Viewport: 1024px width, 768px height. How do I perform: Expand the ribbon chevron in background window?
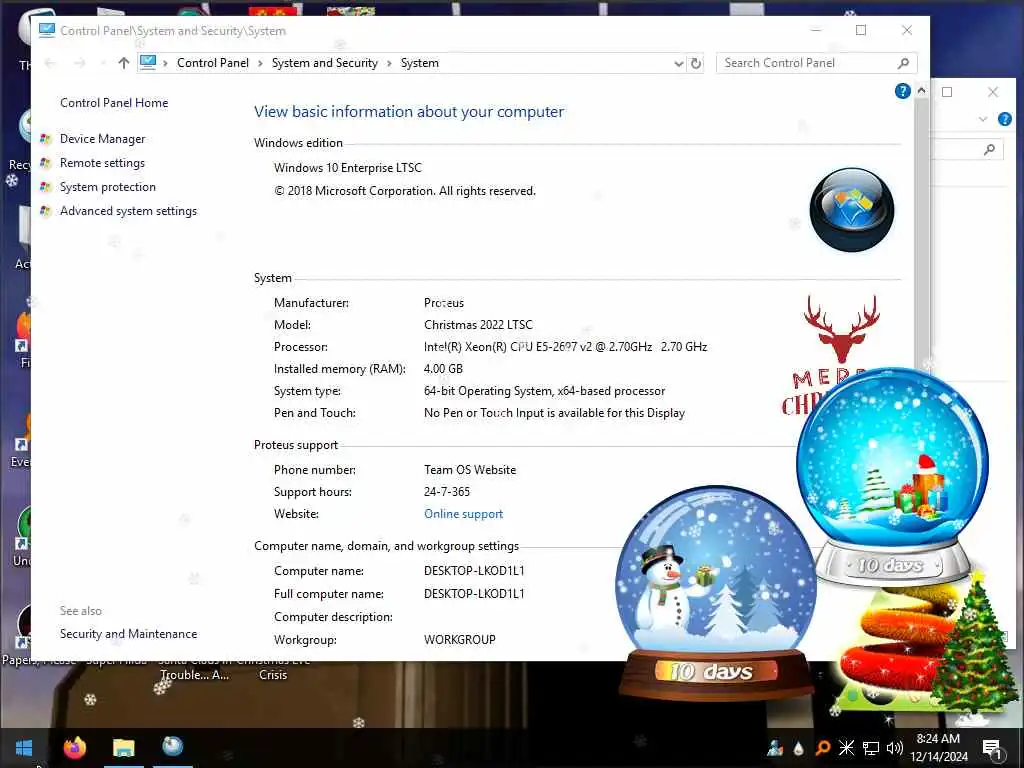[x=983, y=120]
